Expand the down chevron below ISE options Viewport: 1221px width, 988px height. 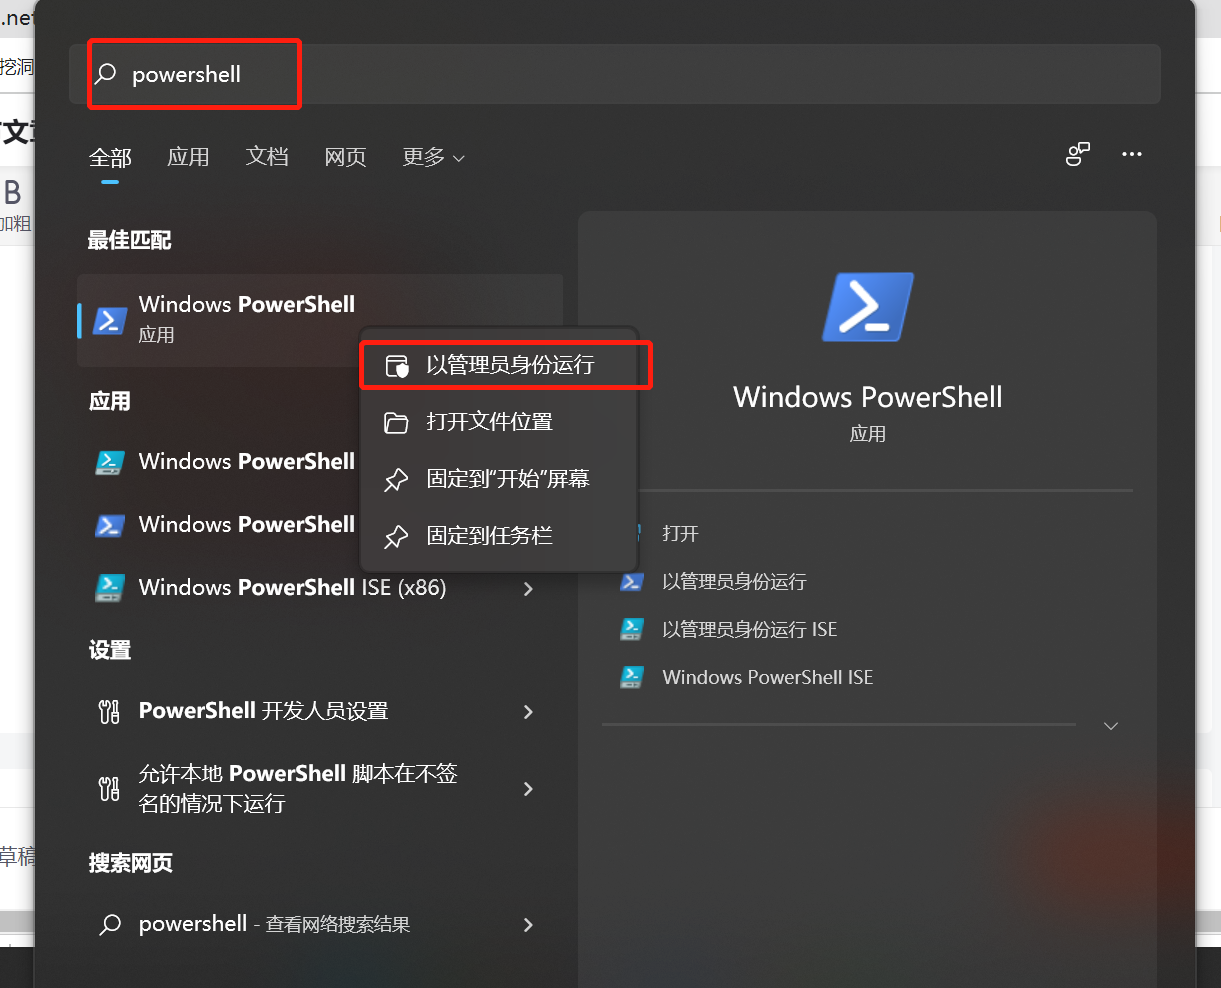[x=1110, y=726]
